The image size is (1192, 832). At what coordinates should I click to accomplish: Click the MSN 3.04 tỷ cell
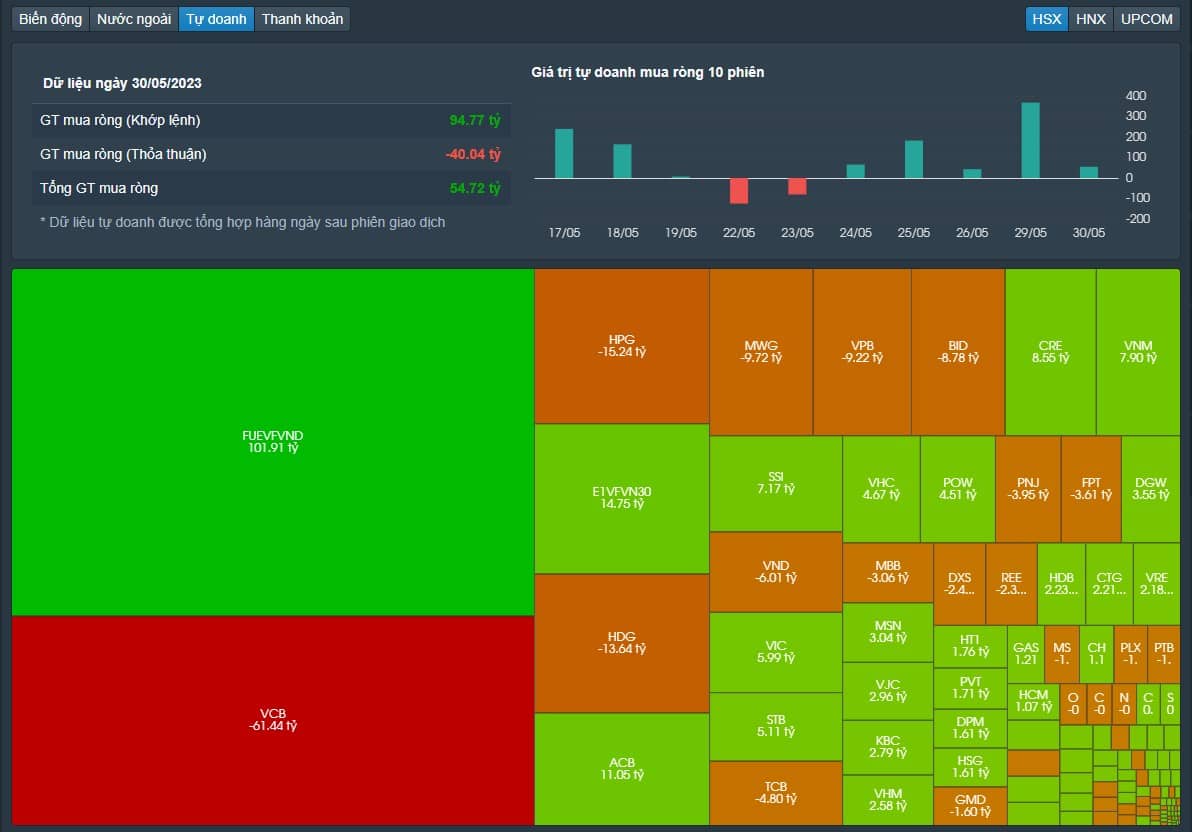pyautogui.click(x=888, y=633)
